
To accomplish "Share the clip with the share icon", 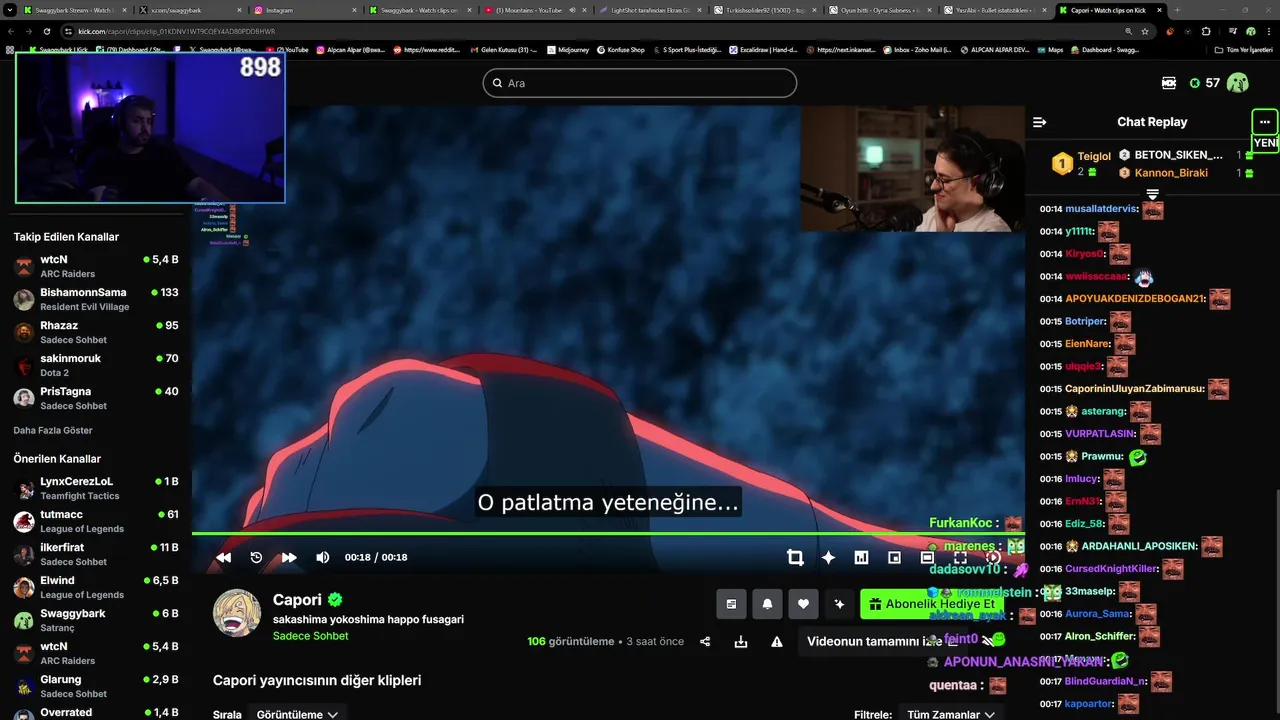I will point(705,641).
